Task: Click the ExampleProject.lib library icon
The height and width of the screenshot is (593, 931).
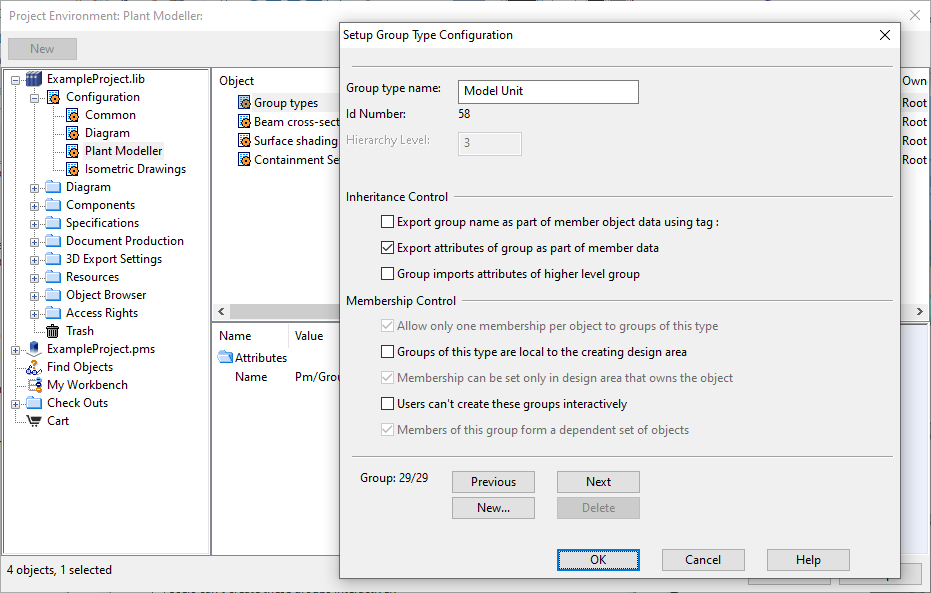Action: point(35,79)
